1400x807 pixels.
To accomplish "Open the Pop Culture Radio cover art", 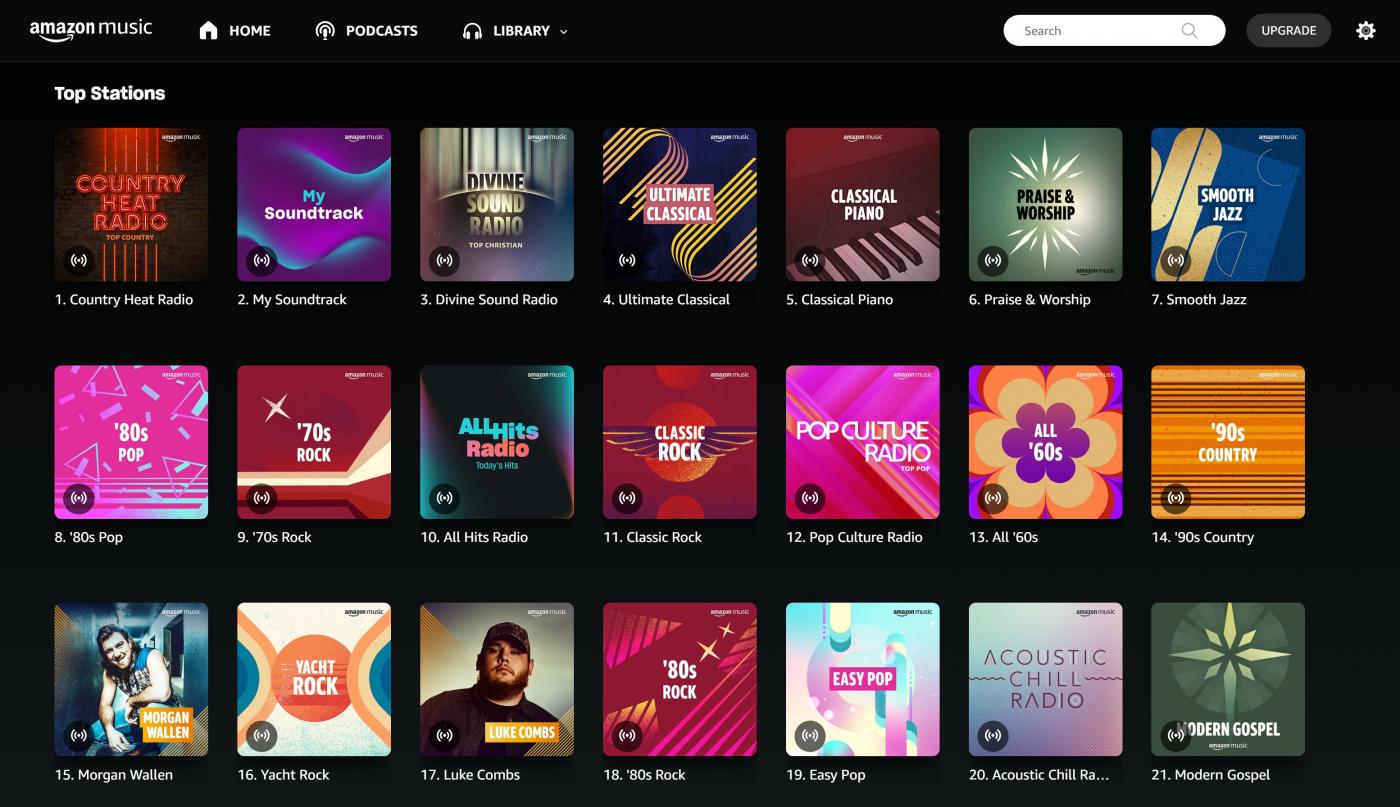I will click(x=863, y=442).
